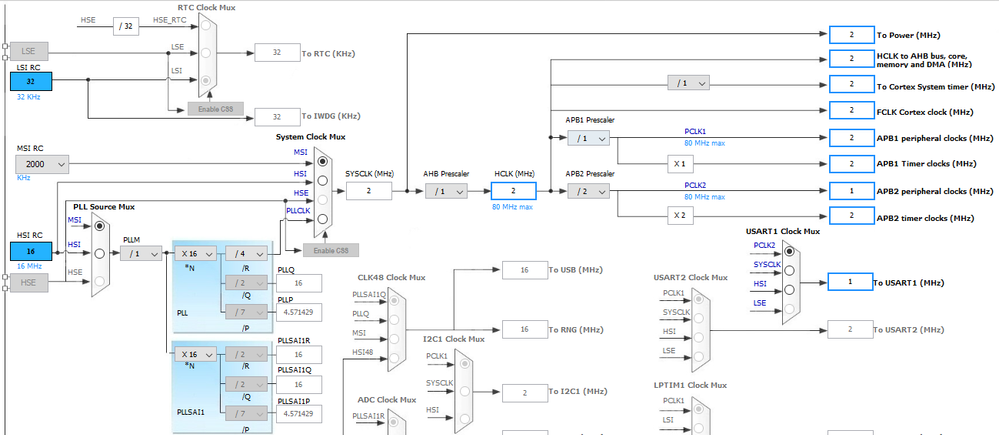The width and height of the screenshot is (999, 435).
Task: Select HSI in System Clock Mux
Action: coord(322,180)
